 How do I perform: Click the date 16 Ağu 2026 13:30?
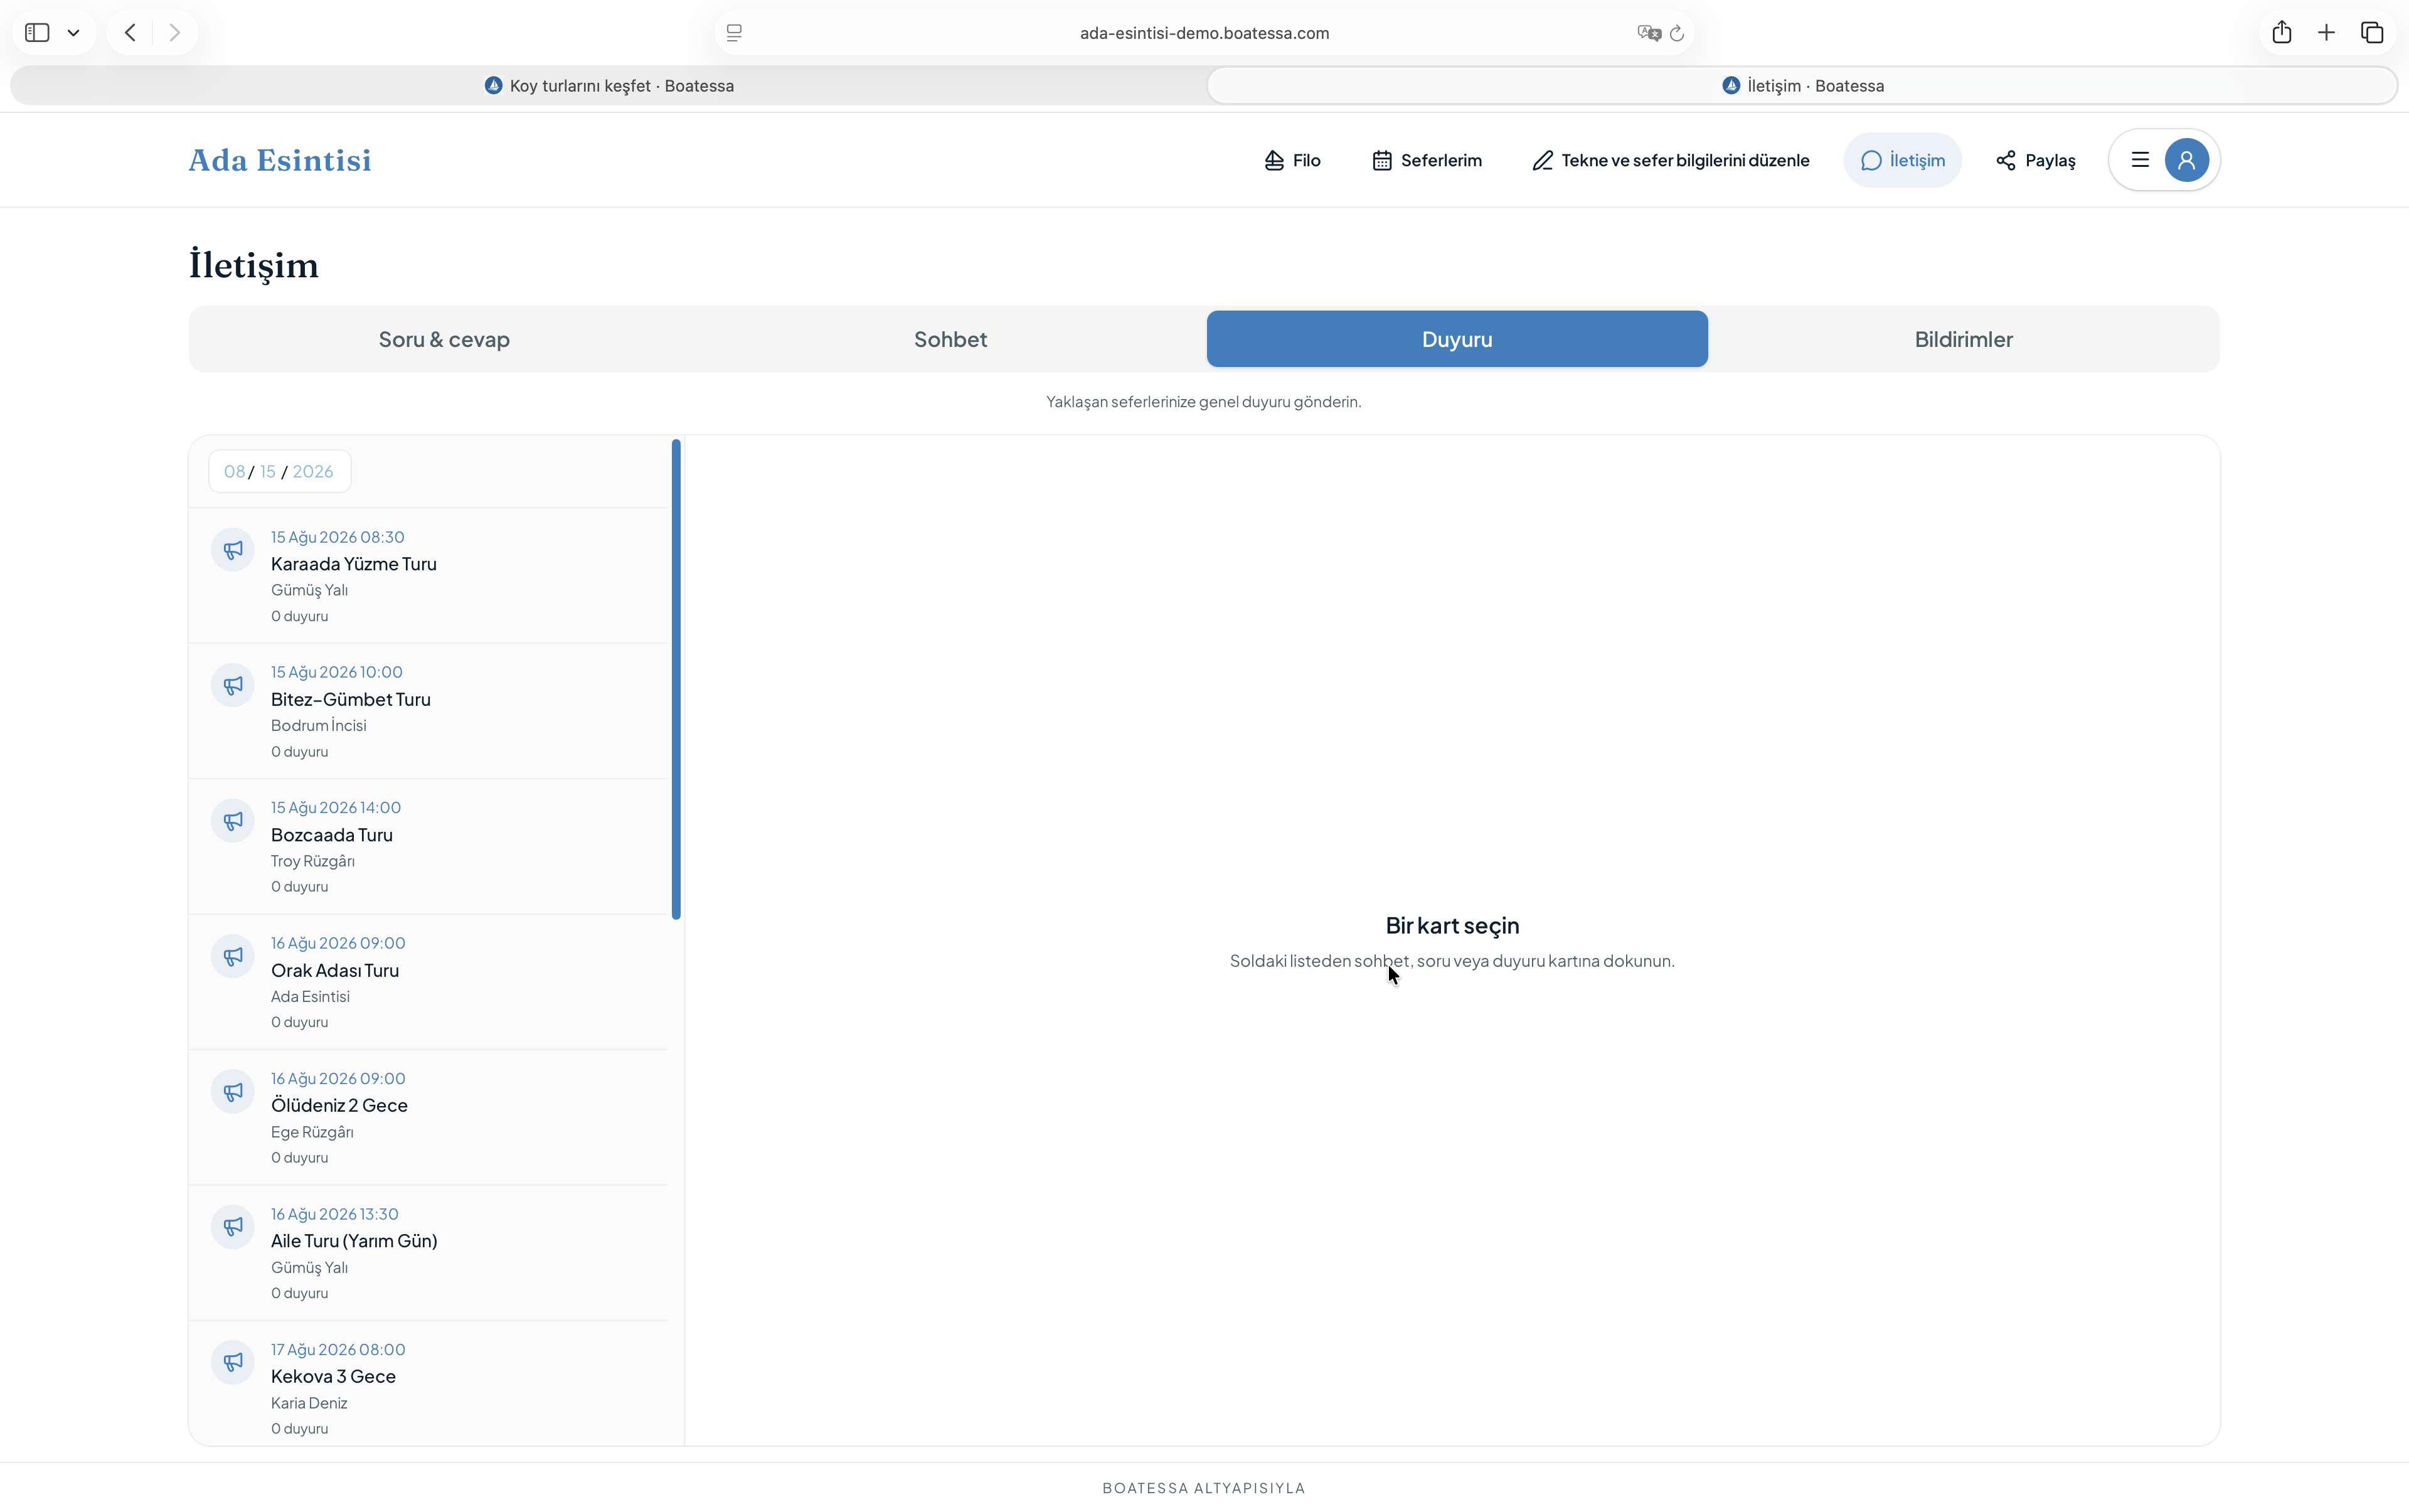click(335, 1214)
